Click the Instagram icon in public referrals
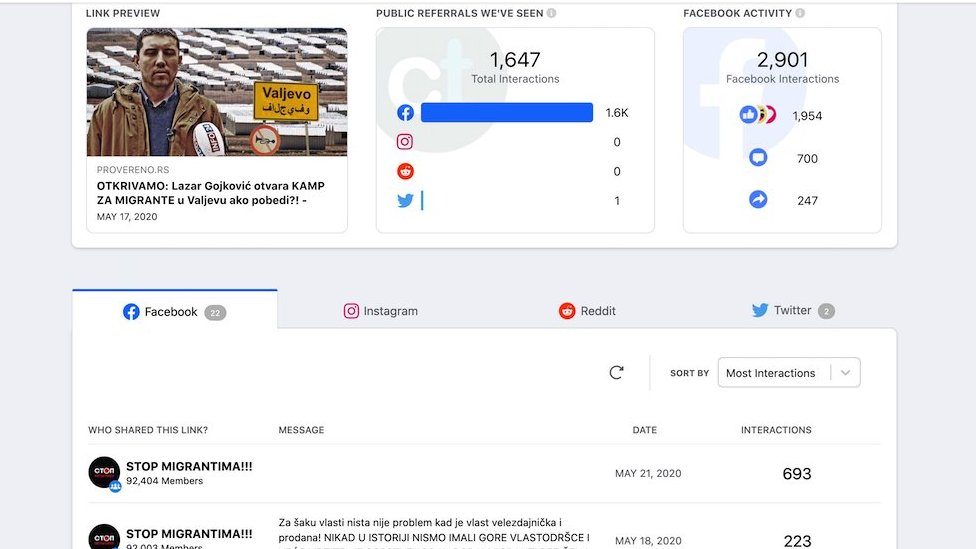 tap(405, 143)
